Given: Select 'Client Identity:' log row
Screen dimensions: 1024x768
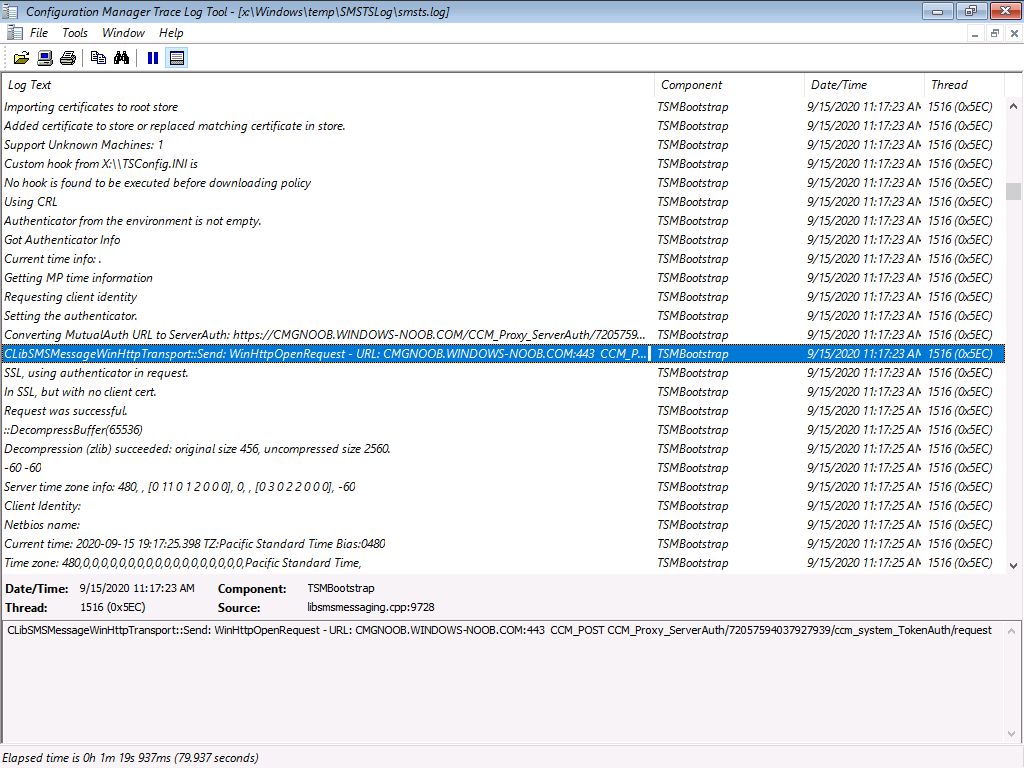Looking at the screenshot, I should click(503, 505).
